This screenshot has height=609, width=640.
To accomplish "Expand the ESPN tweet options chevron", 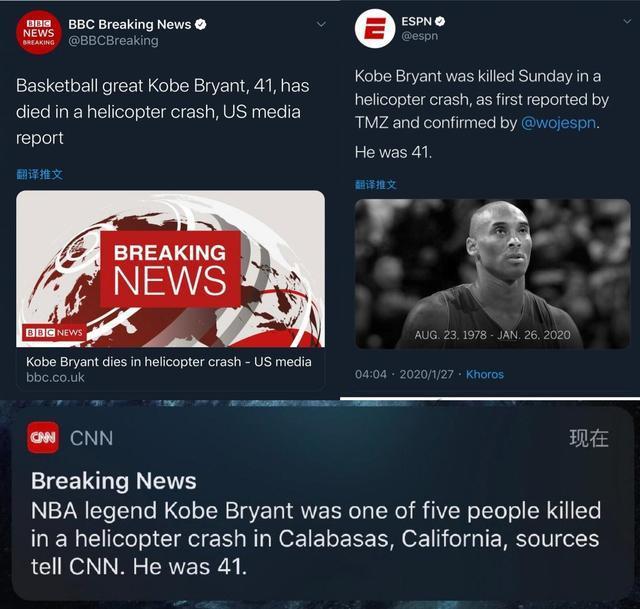I will (x=627, y=21).
